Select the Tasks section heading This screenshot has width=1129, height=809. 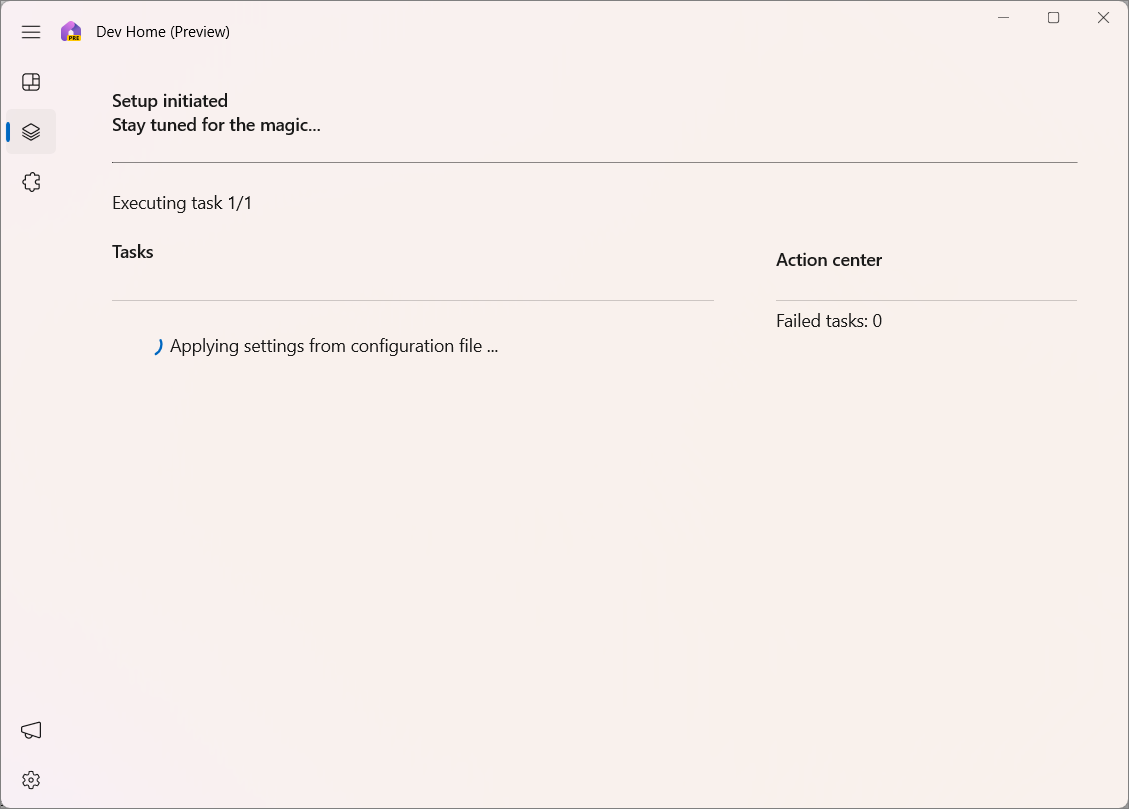pos(133,251)
